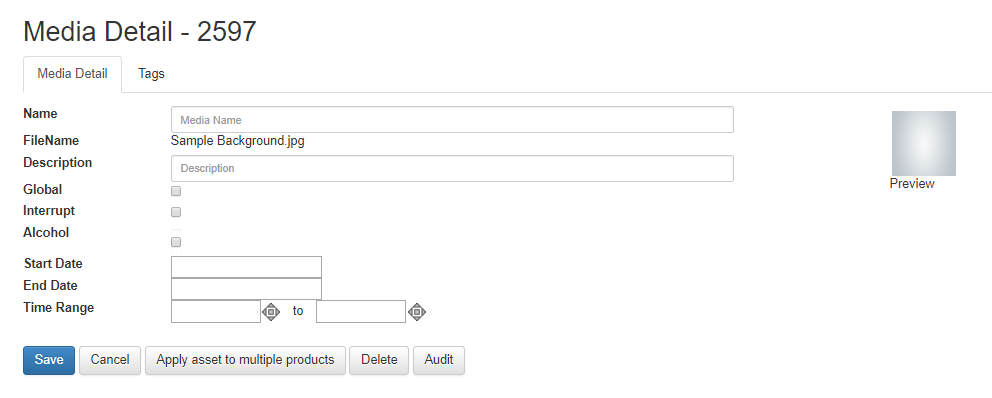
Task: Select the Media Detail tab
Action: click(x=72, y=73)
